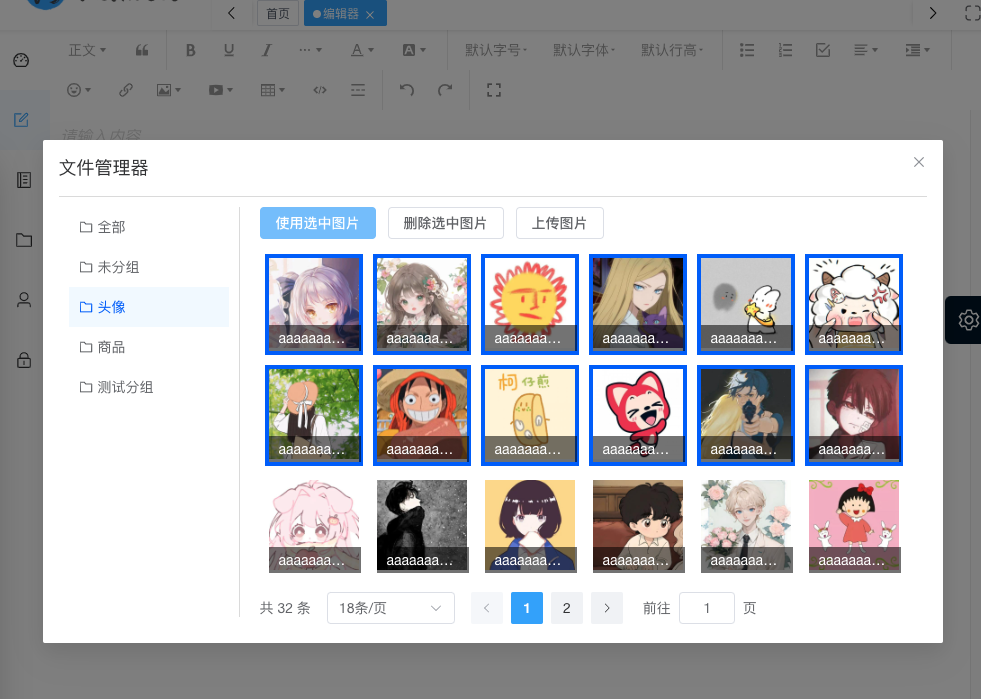Insert a link using the chain icon
981x699 pixels.
126,90
